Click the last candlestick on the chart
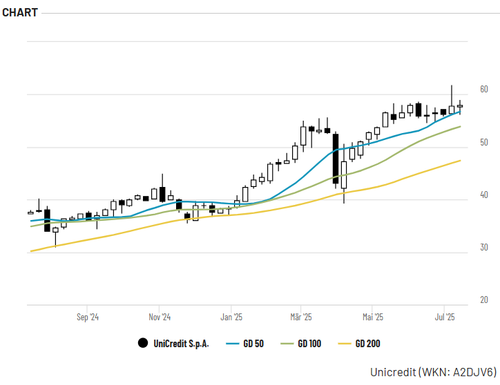Screen dimensions: 500x385 pyautogui.click(x=460, y=107)
